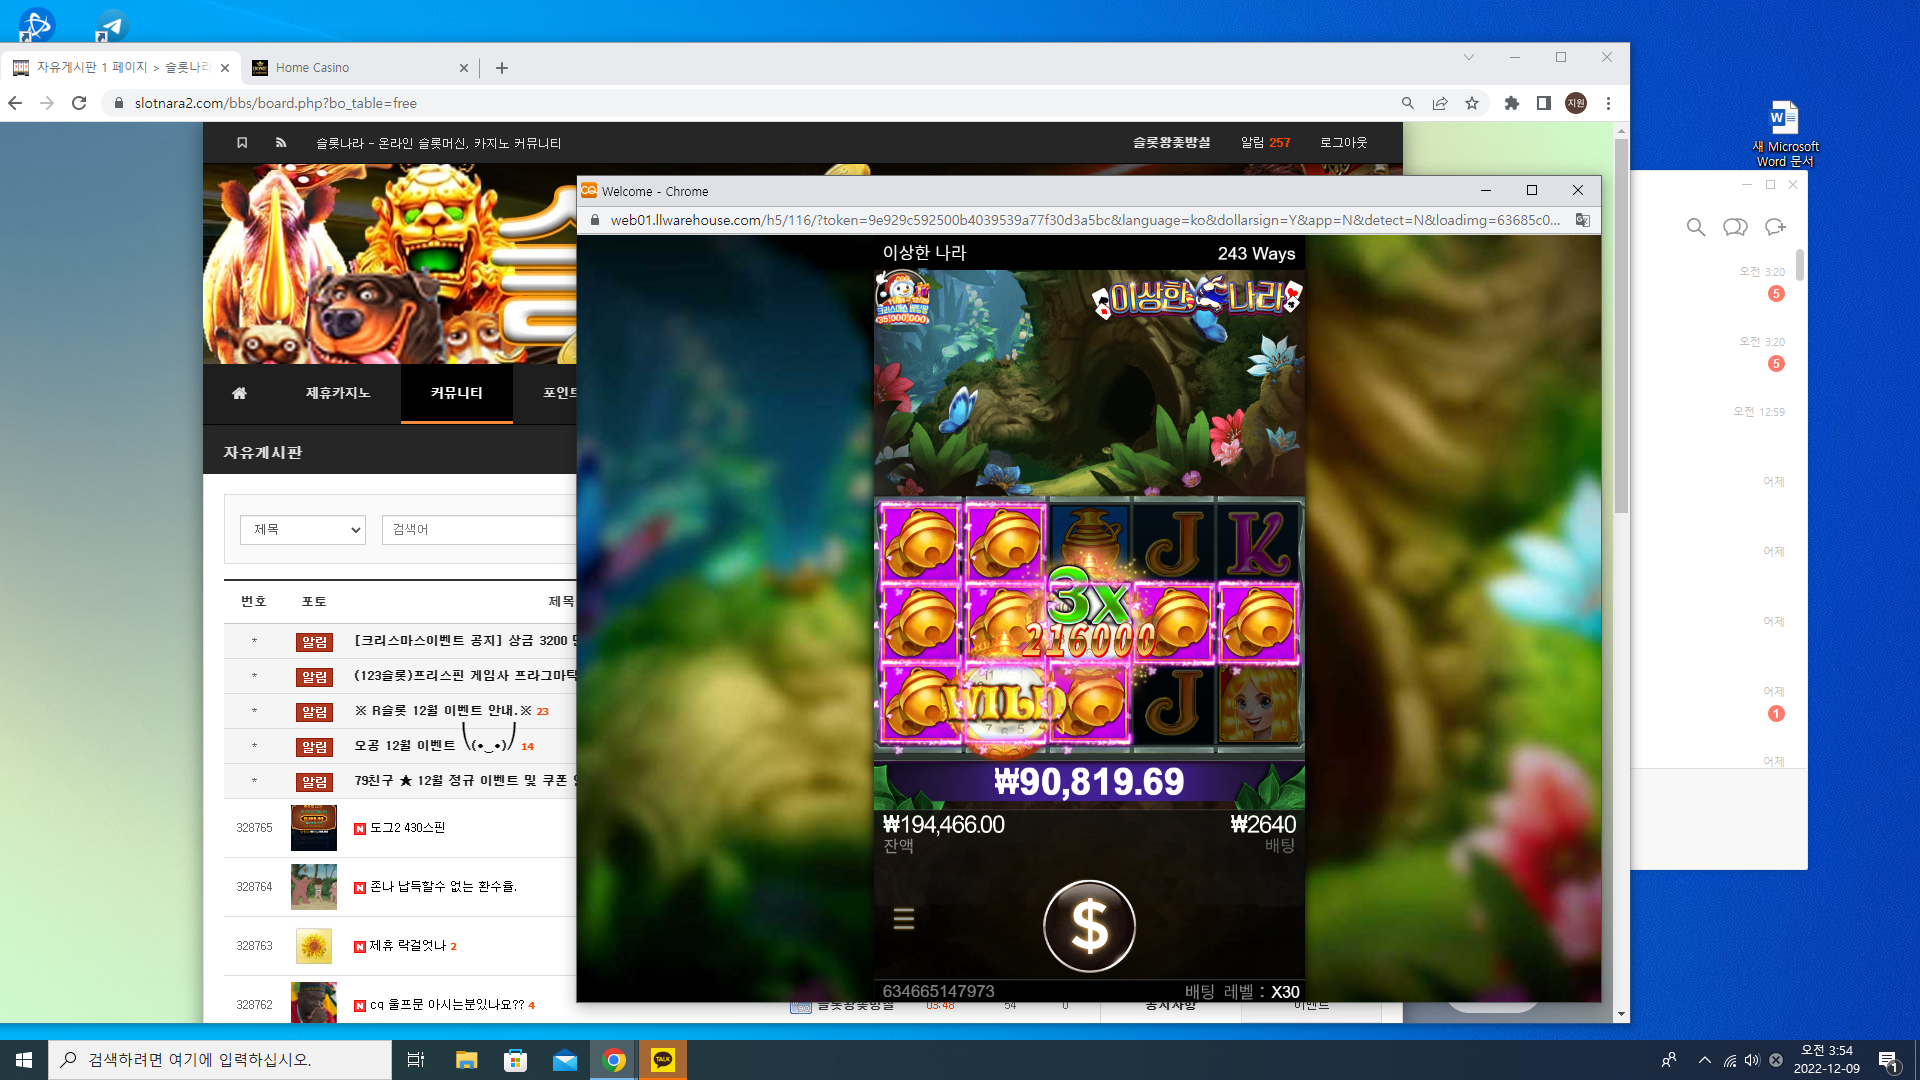Click the zoom magnifier in the address bar
This screenshot has width=1920, height=1080.
[1408, 103]
